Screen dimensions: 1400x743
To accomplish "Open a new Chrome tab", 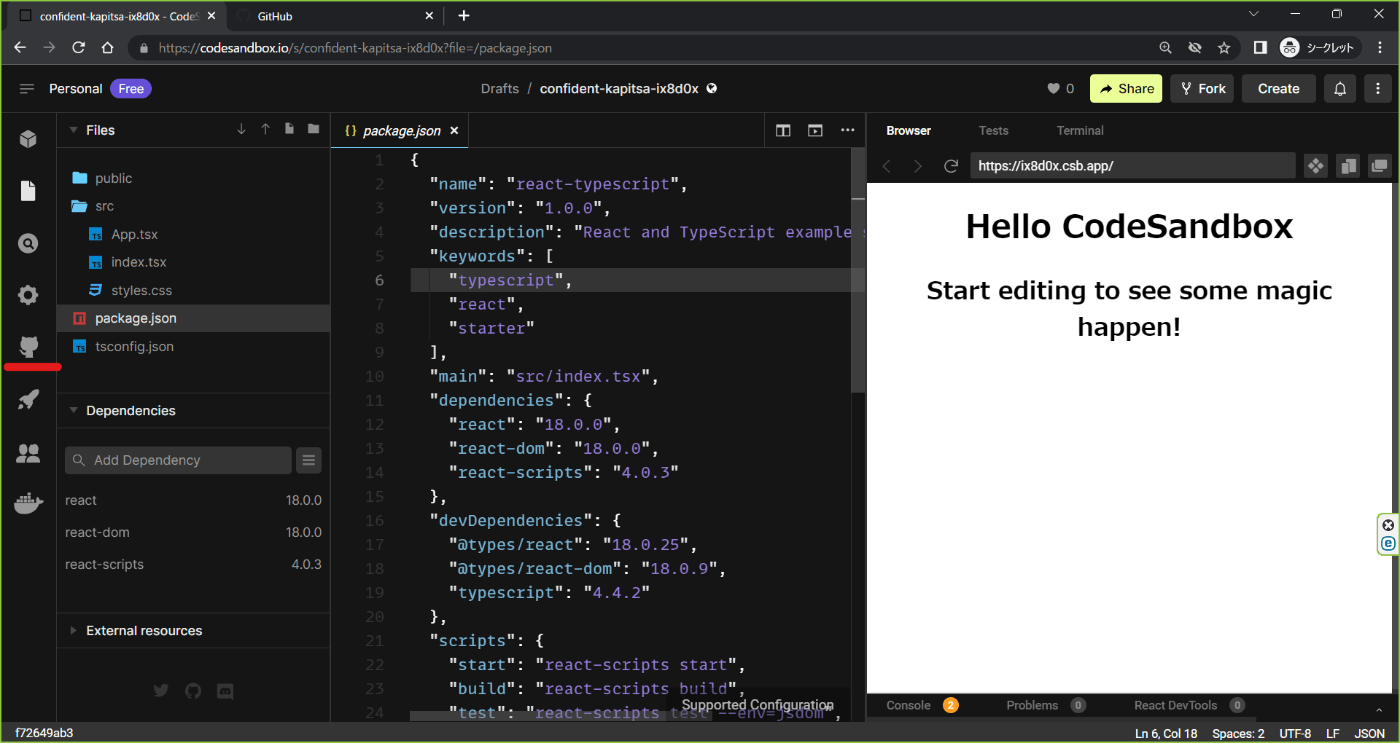I will coord(464,16).
